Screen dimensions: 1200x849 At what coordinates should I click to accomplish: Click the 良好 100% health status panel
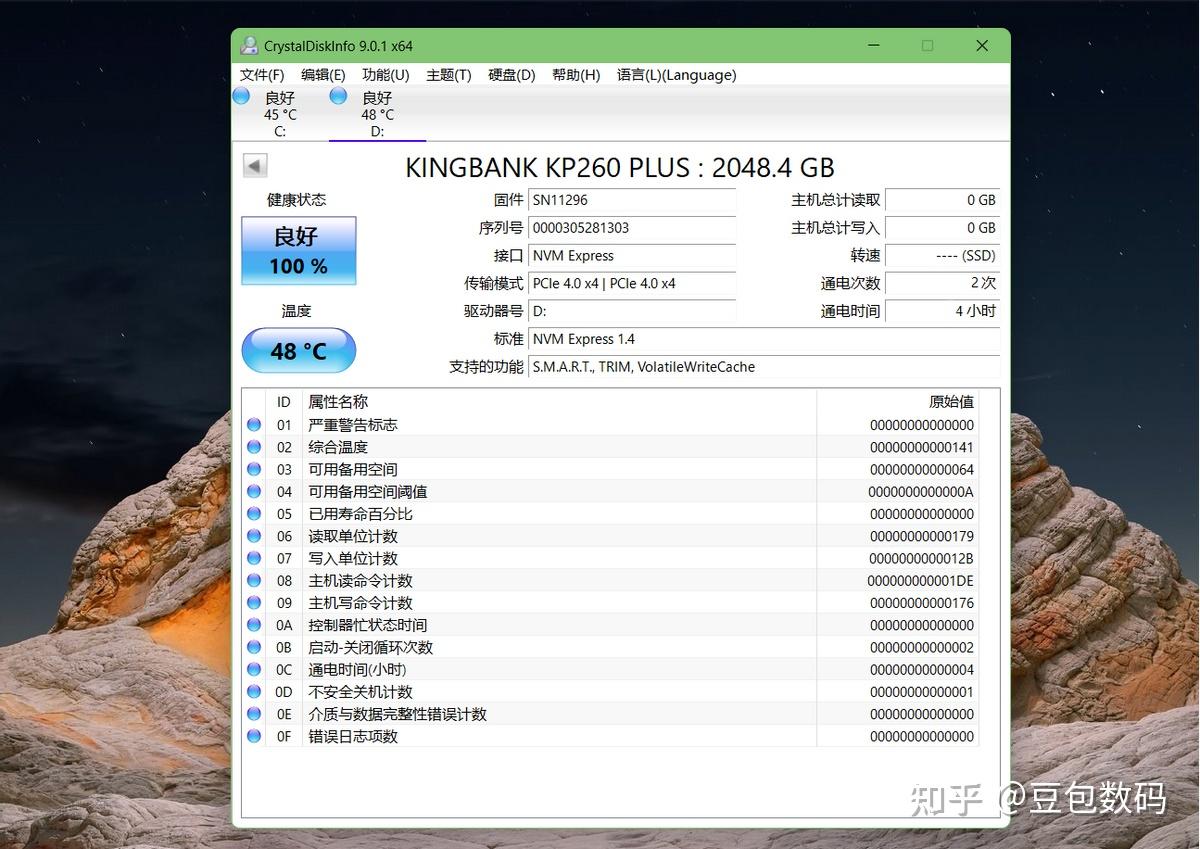[297, 252]
